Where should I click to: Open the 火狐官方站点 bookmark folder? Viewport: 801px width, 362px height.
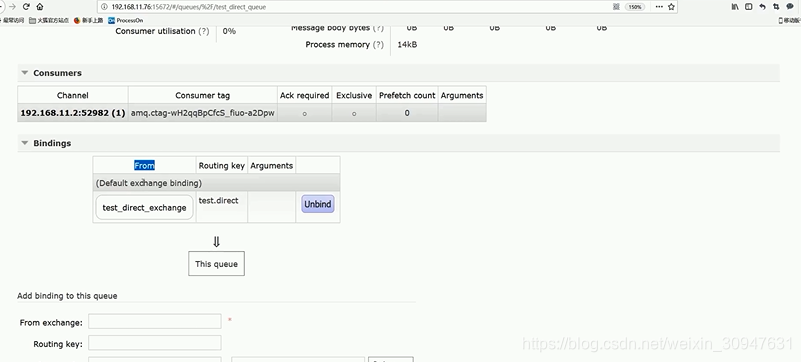tap(49, 20)
